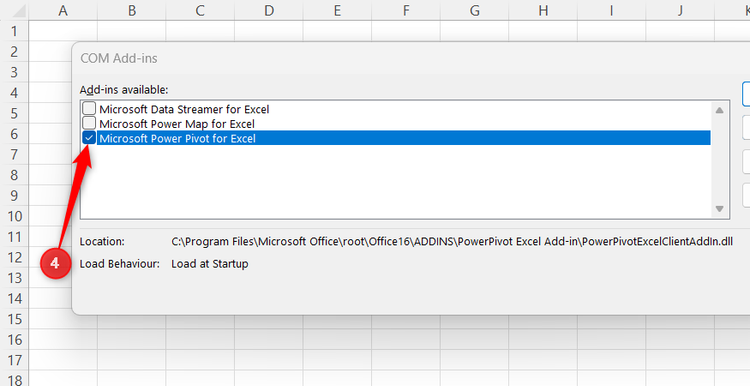Select row 7 header in the worksheet
Viewport: 750px width, 386px height.
coord(14,154)
